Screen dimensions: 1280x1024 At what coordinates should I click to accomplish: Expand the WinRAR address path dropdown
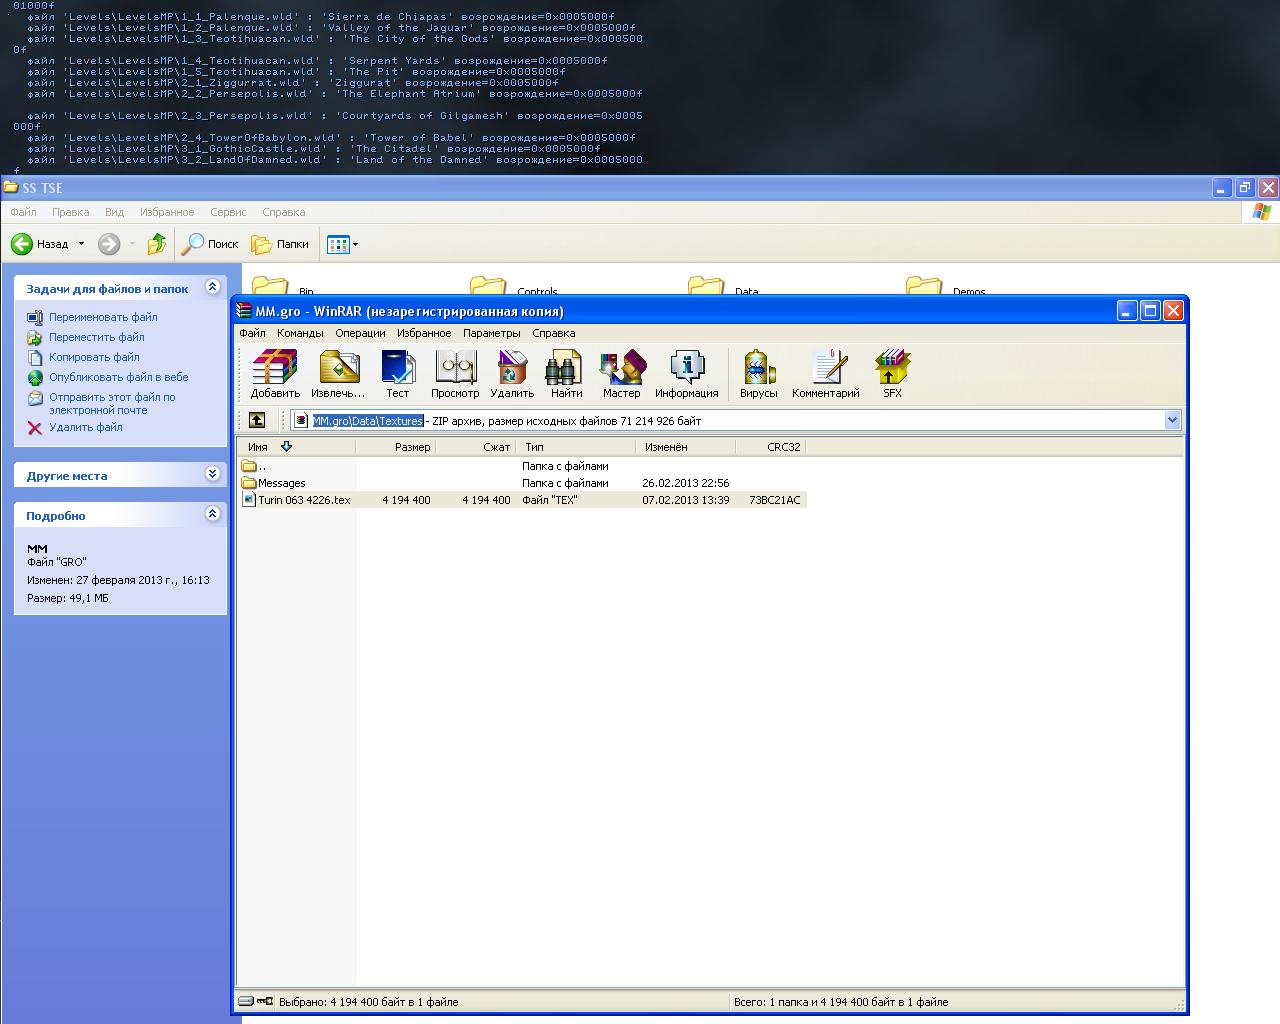pyautogui.click(x=1172, y=420)
